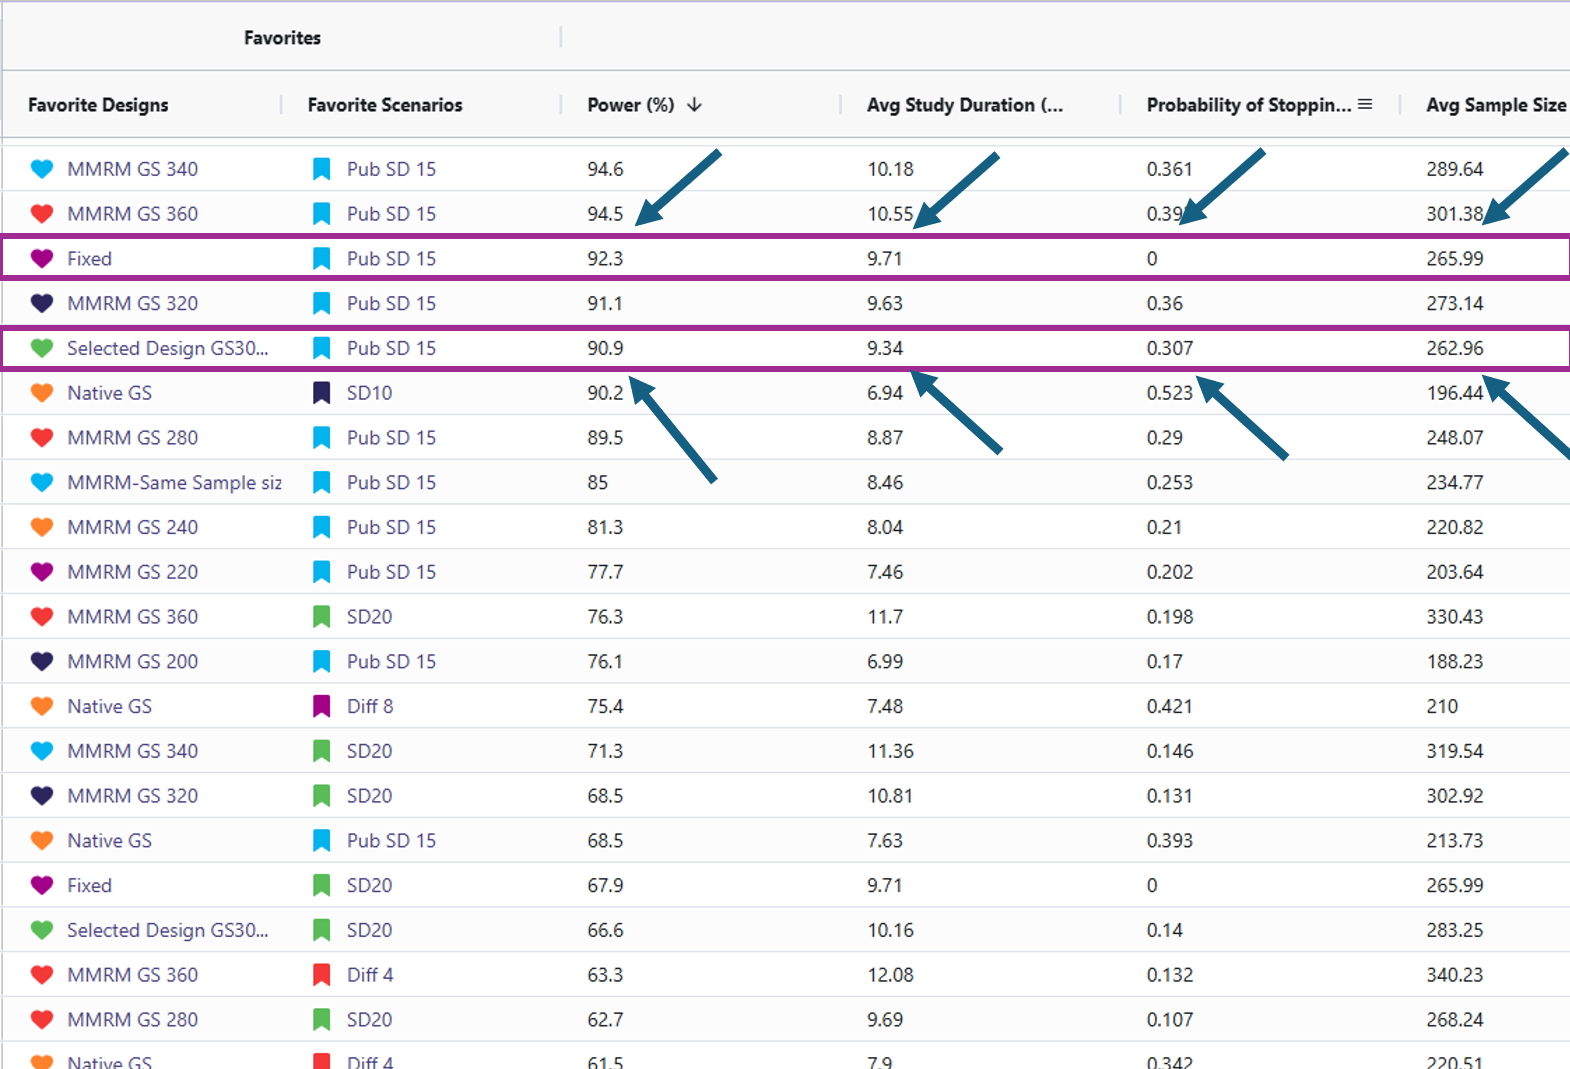Click the green heart in the highlighted Selected Design row
The image size is (1570, 1069).
click(42, 348)
